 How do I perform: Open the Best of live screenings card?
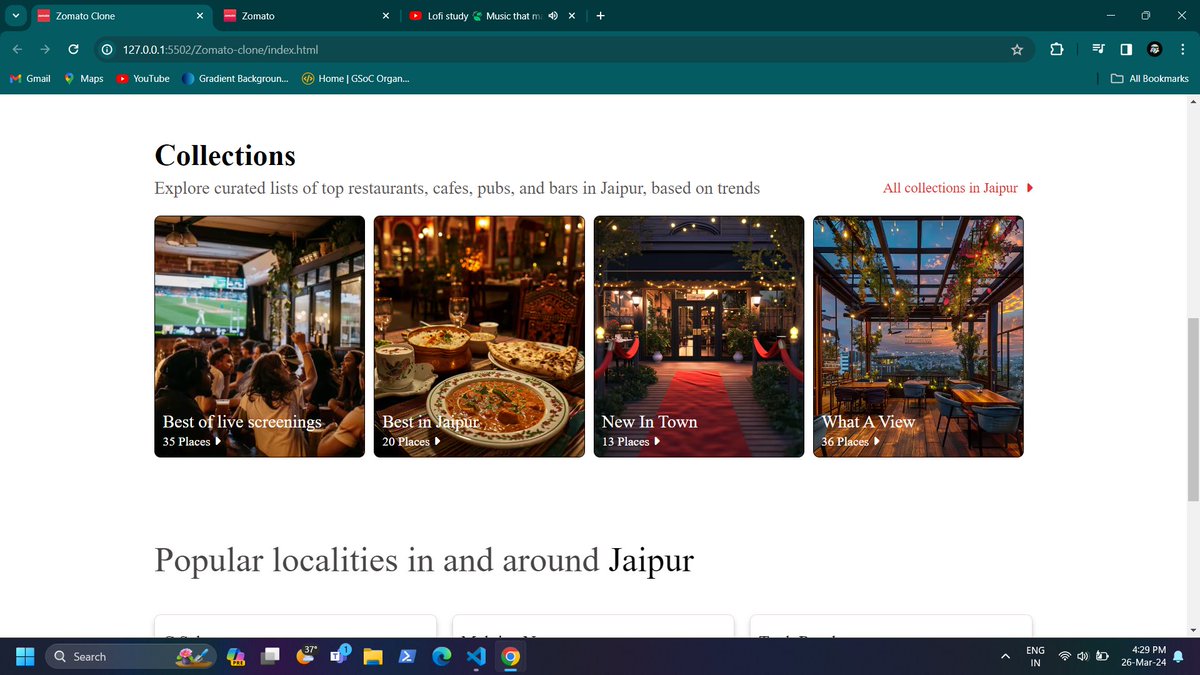point(259,337)
